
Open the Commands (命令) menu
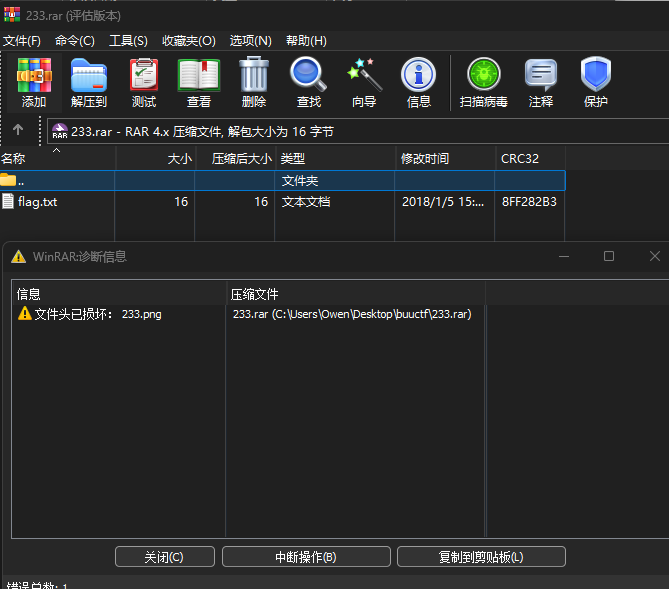(x=75, y=41)
